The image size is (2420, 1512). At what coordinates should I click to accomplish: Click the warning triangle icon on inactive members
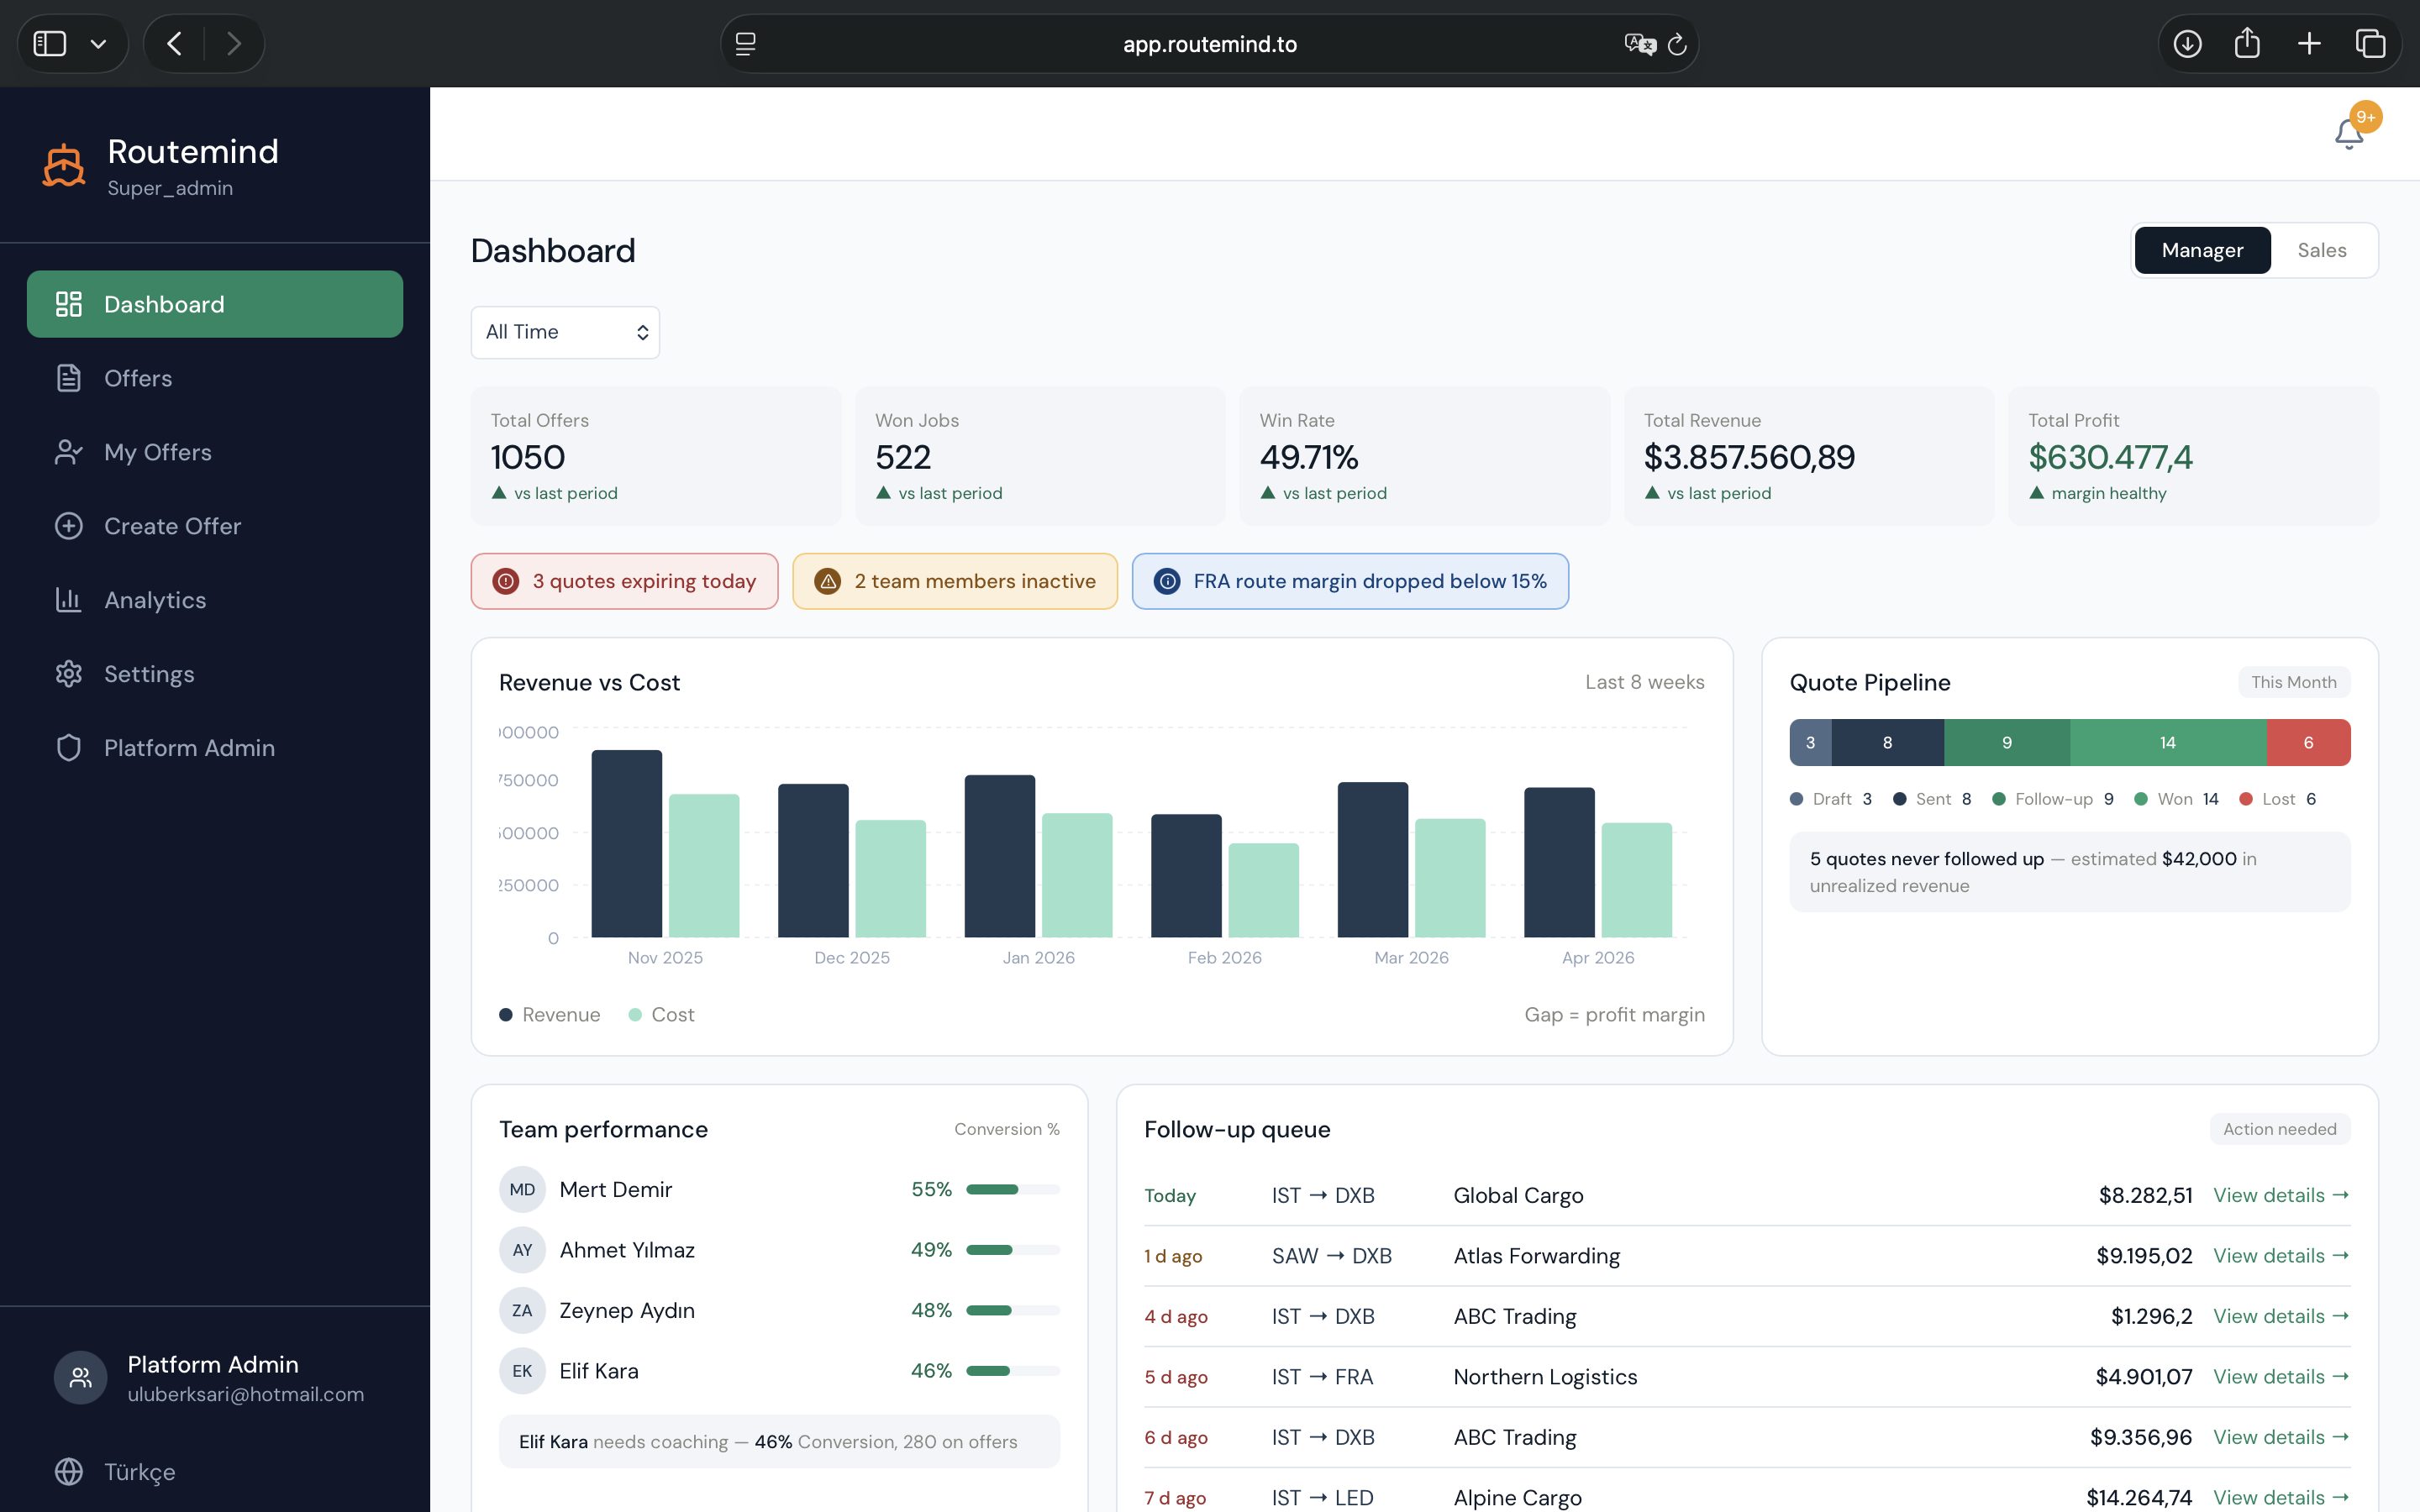coord(828,581)
